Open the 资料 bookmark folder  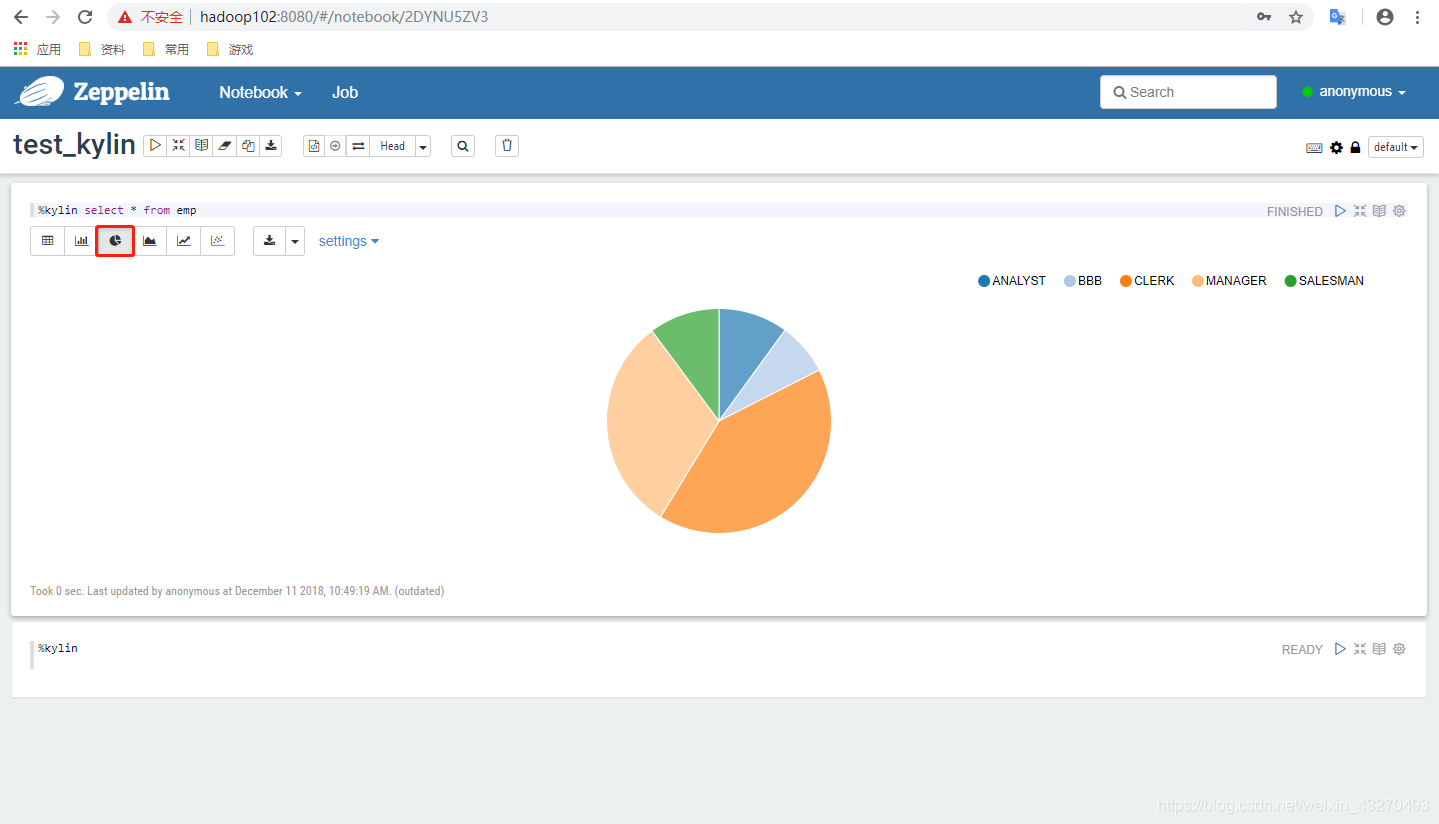click(101, 49)
